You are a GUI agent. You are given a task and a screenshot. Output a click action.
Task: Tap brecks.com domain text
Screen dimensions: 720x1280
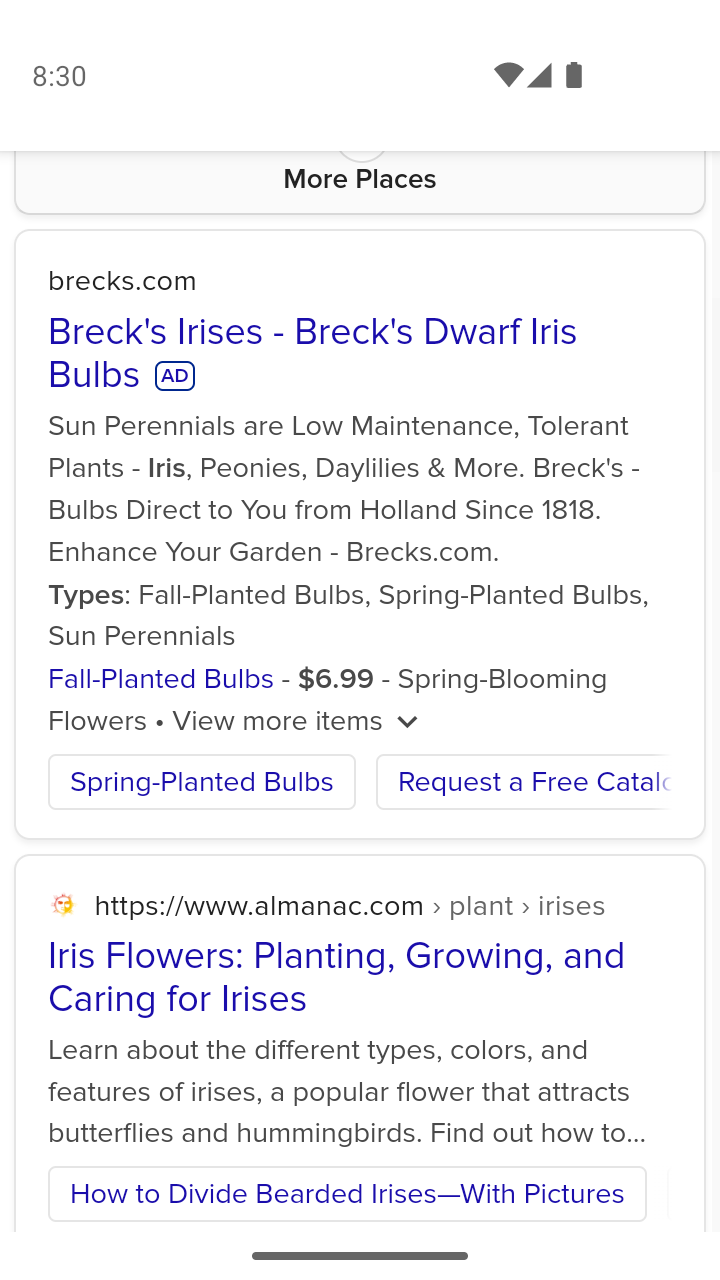click(122, 281)
